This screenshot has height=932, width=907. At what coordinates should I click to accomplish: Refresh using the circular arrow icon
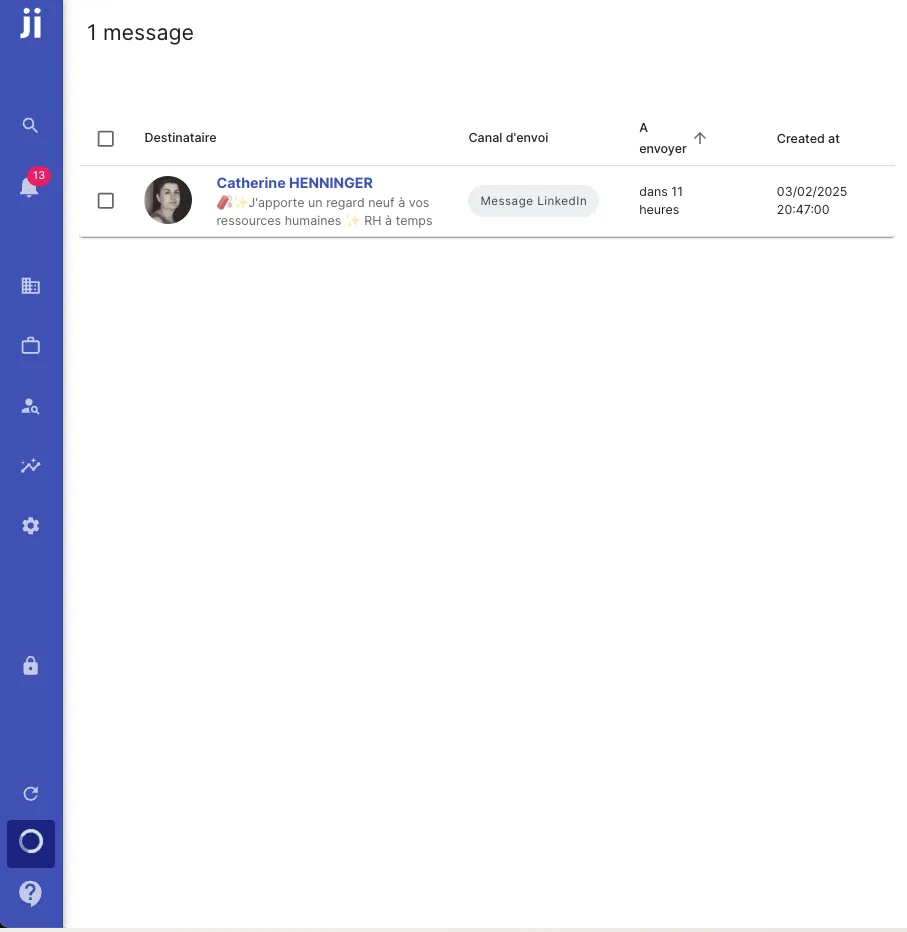pos(30,793)
